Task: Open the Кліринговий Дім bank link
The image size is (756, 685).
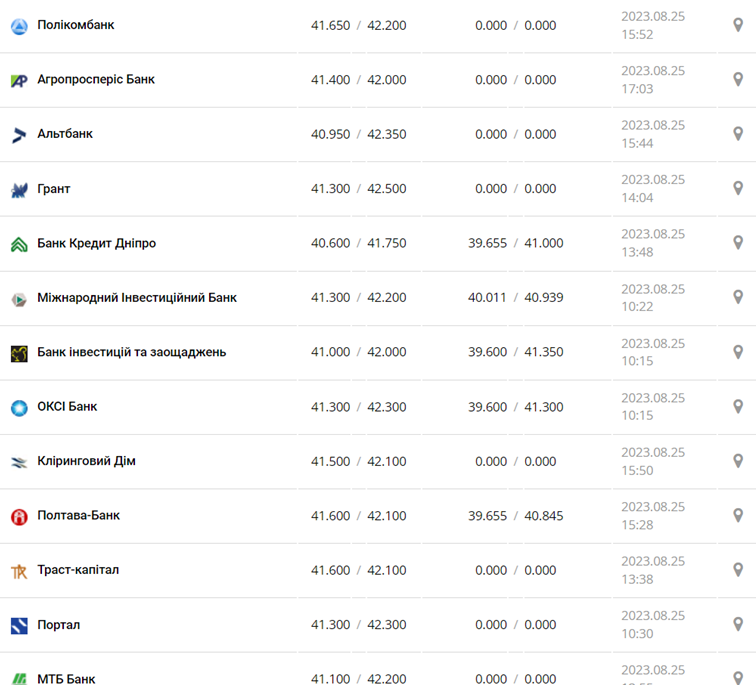Action: [86, 461]
